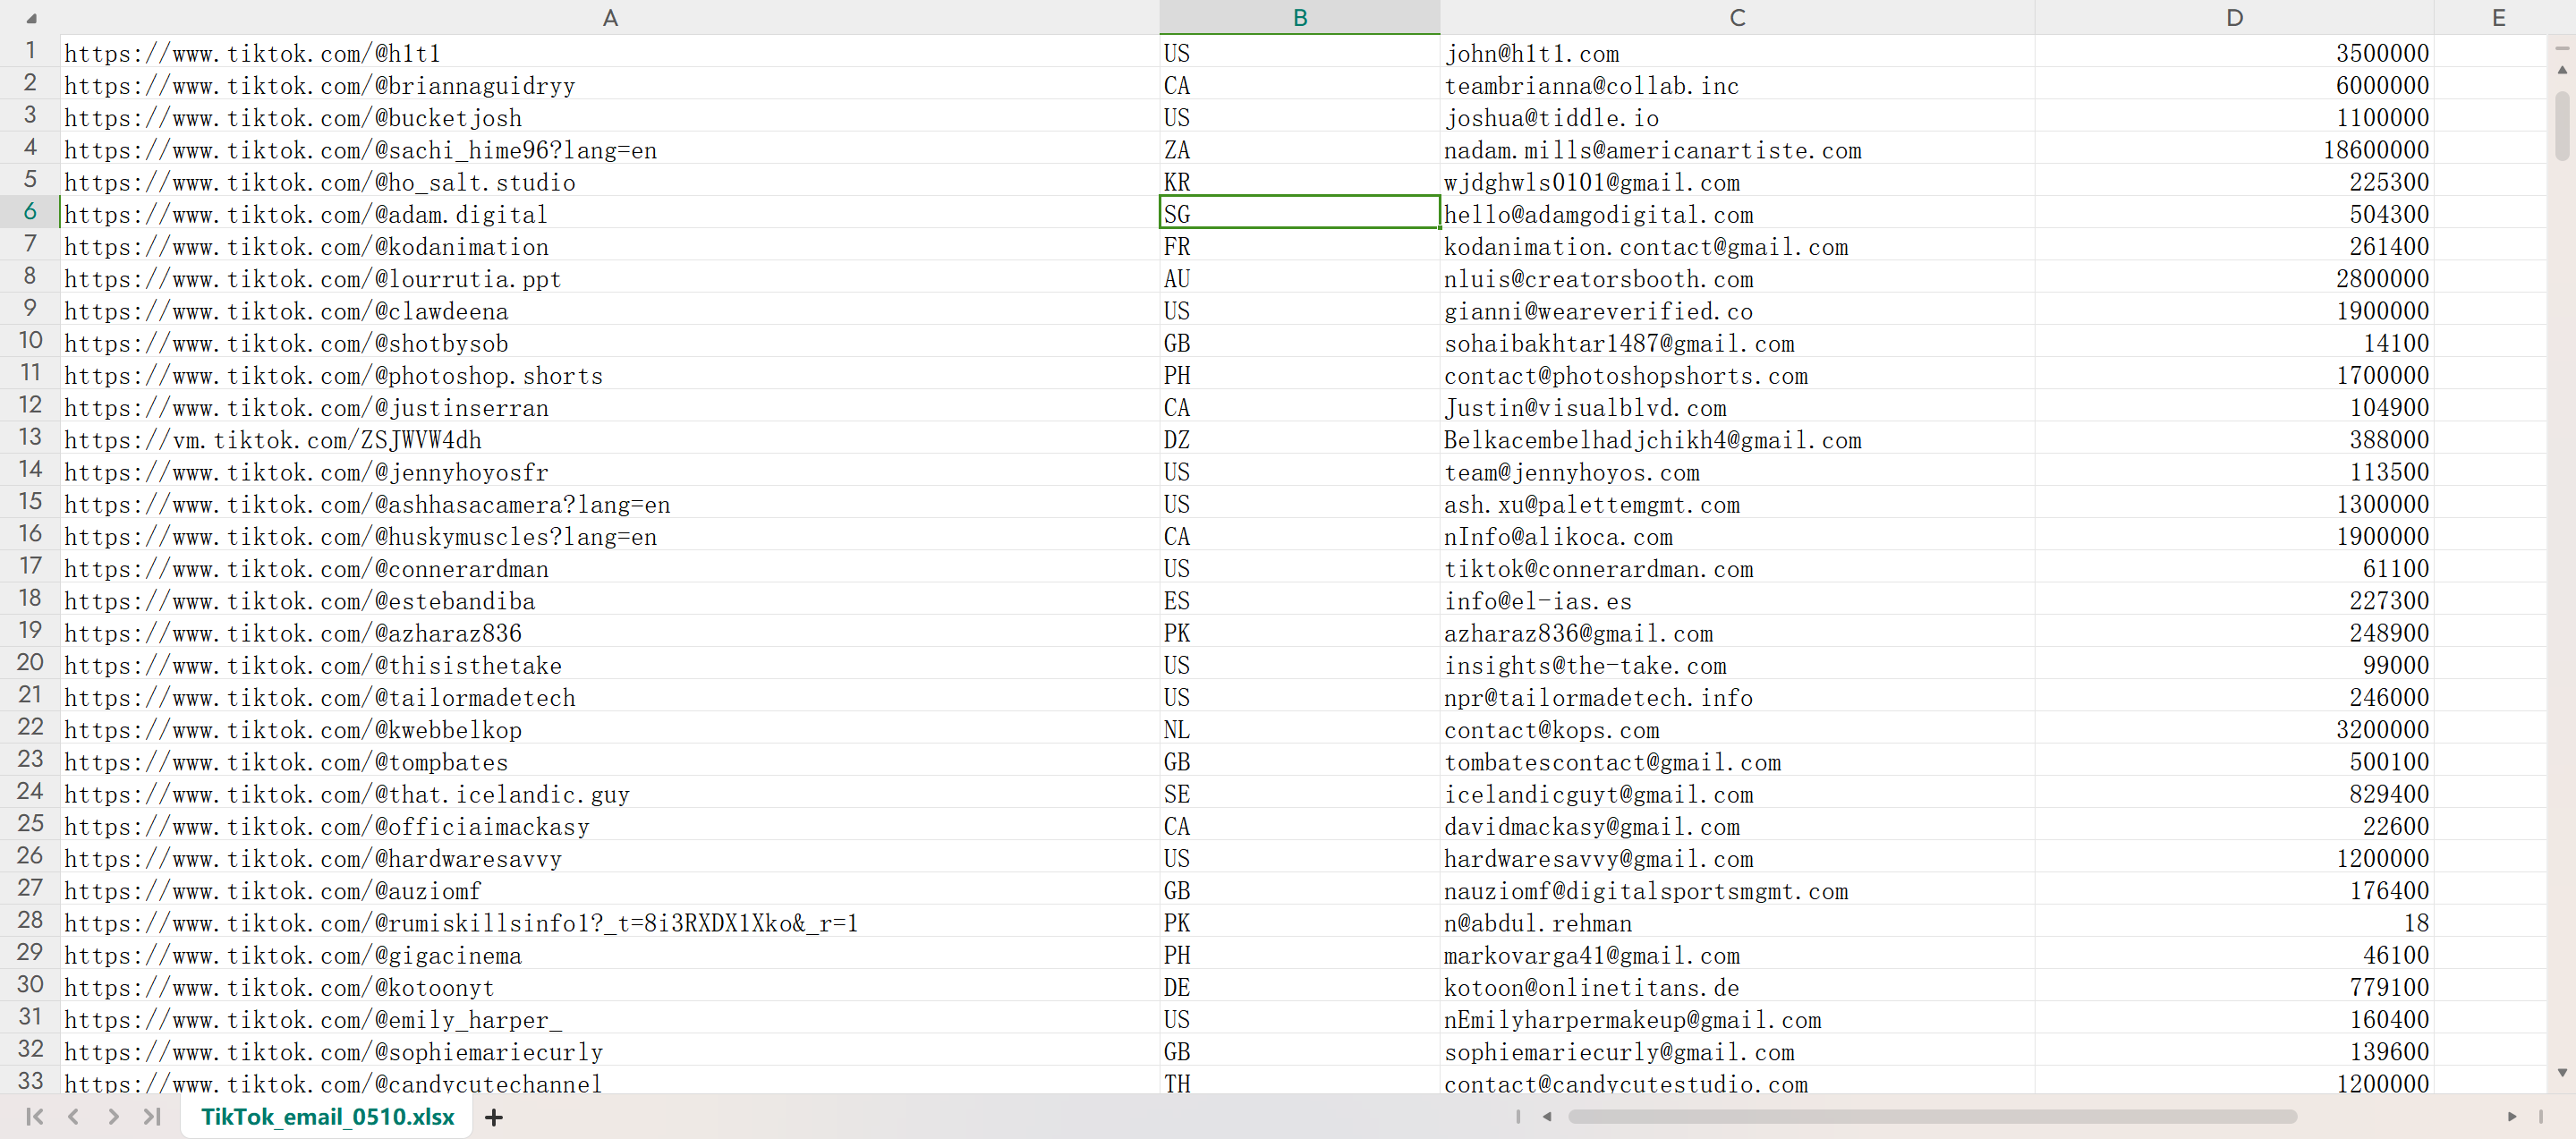Select country cell KR

1300,181
